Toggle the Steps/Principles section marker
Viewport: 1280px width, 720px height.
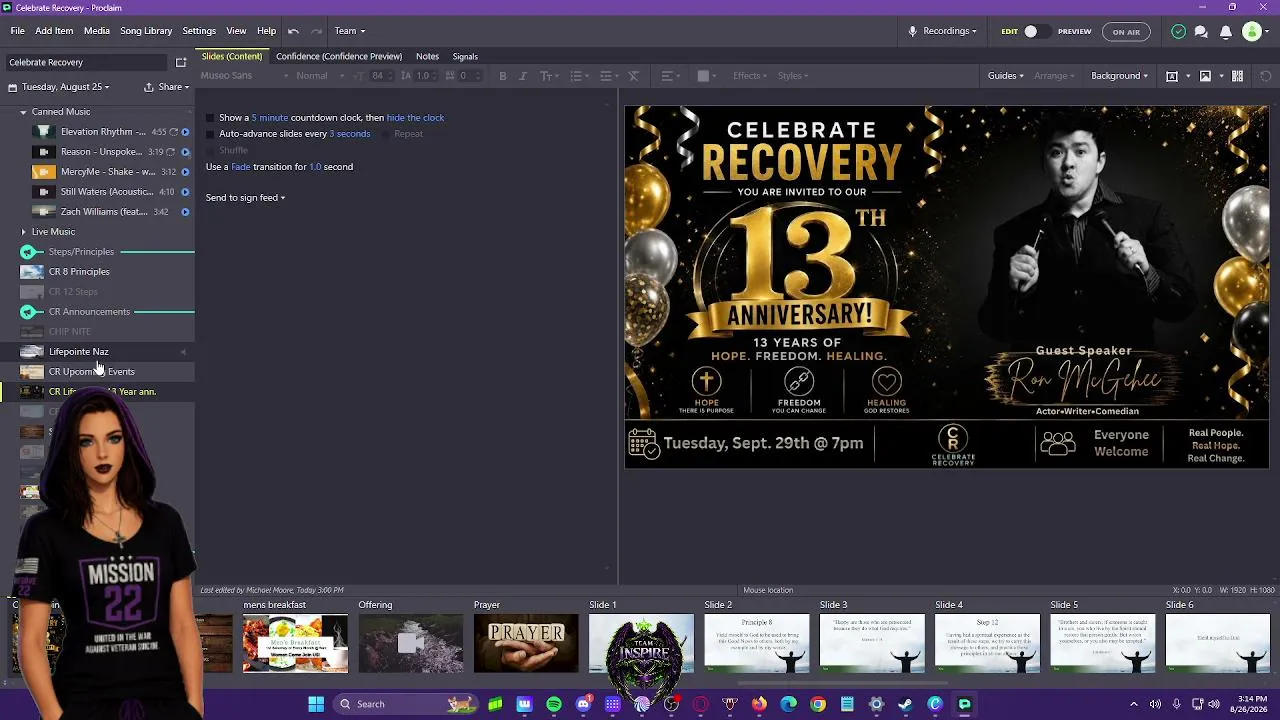(28, 252)
